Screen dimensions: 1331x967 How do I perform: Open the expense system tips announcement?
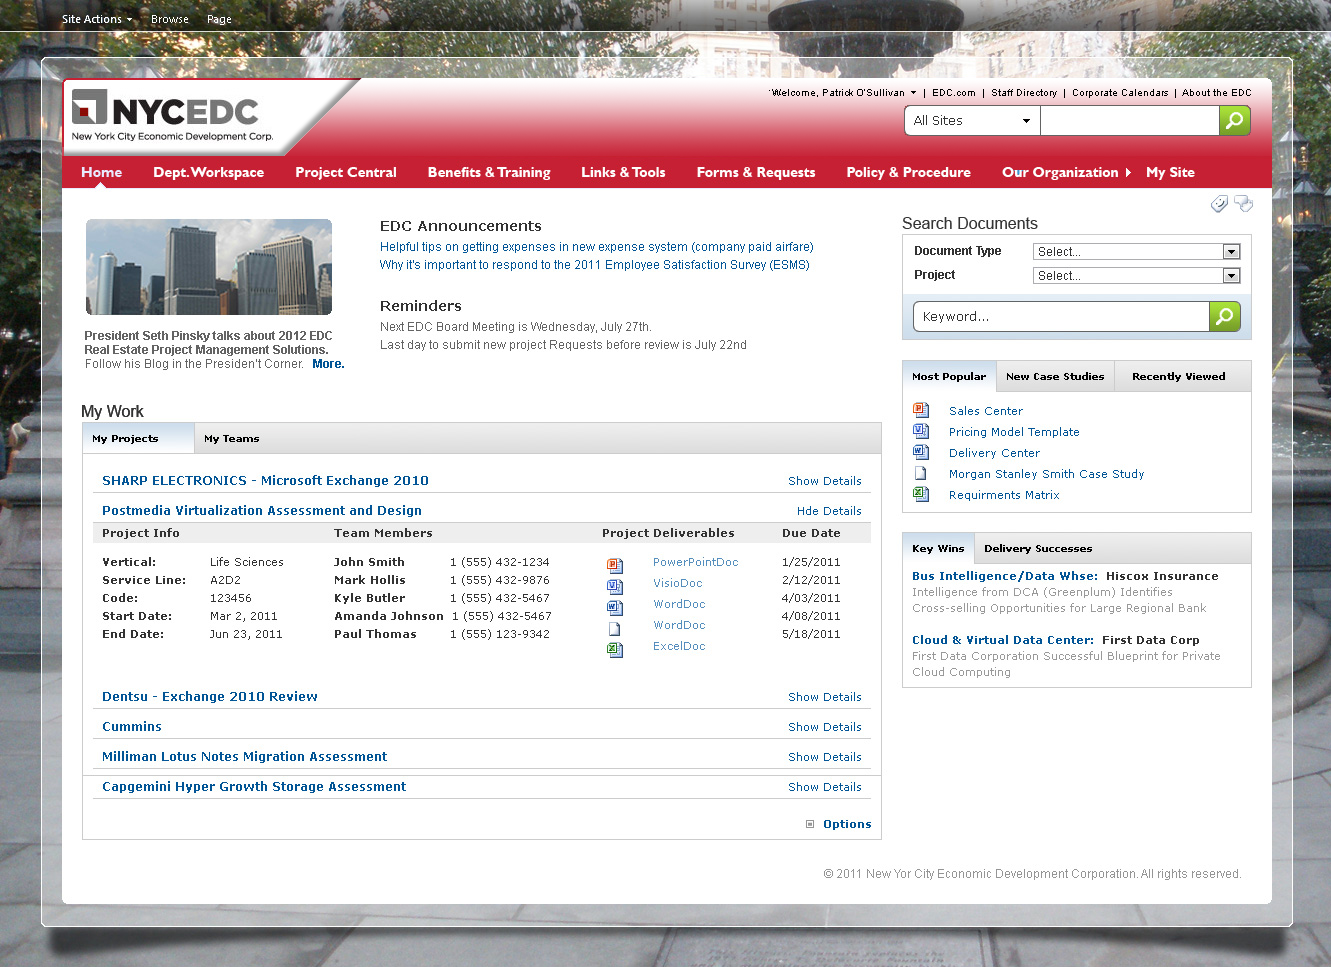click(597, 247)
